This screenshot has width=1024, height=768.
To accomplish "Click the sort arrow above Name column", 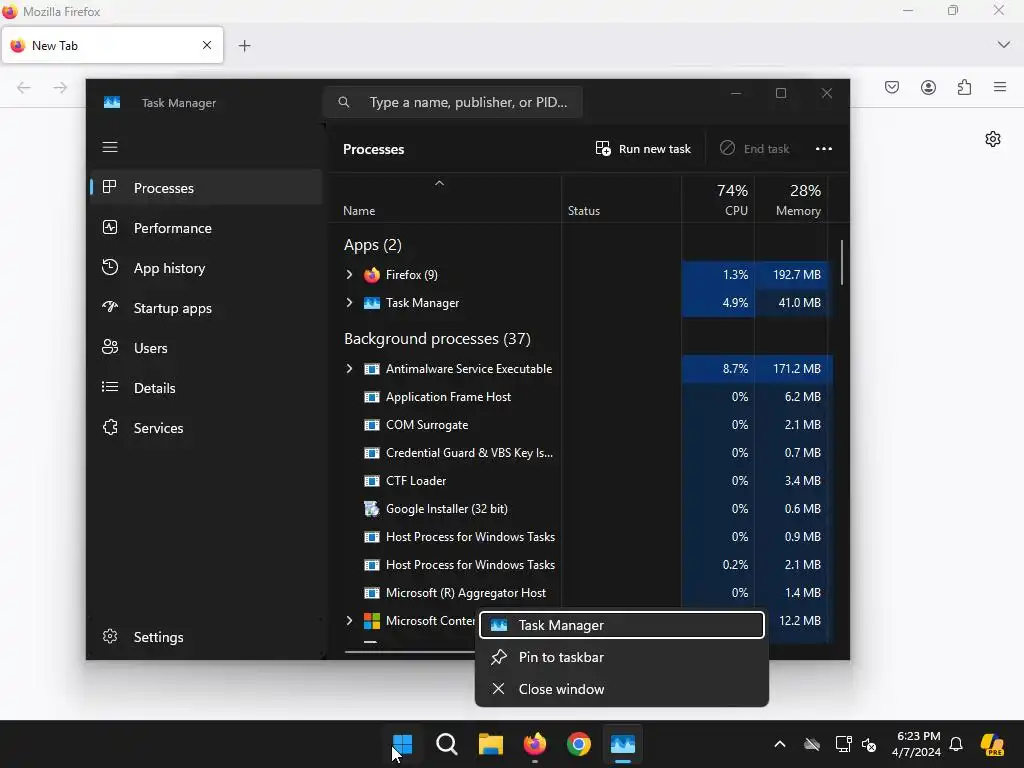I will point(440,184).
